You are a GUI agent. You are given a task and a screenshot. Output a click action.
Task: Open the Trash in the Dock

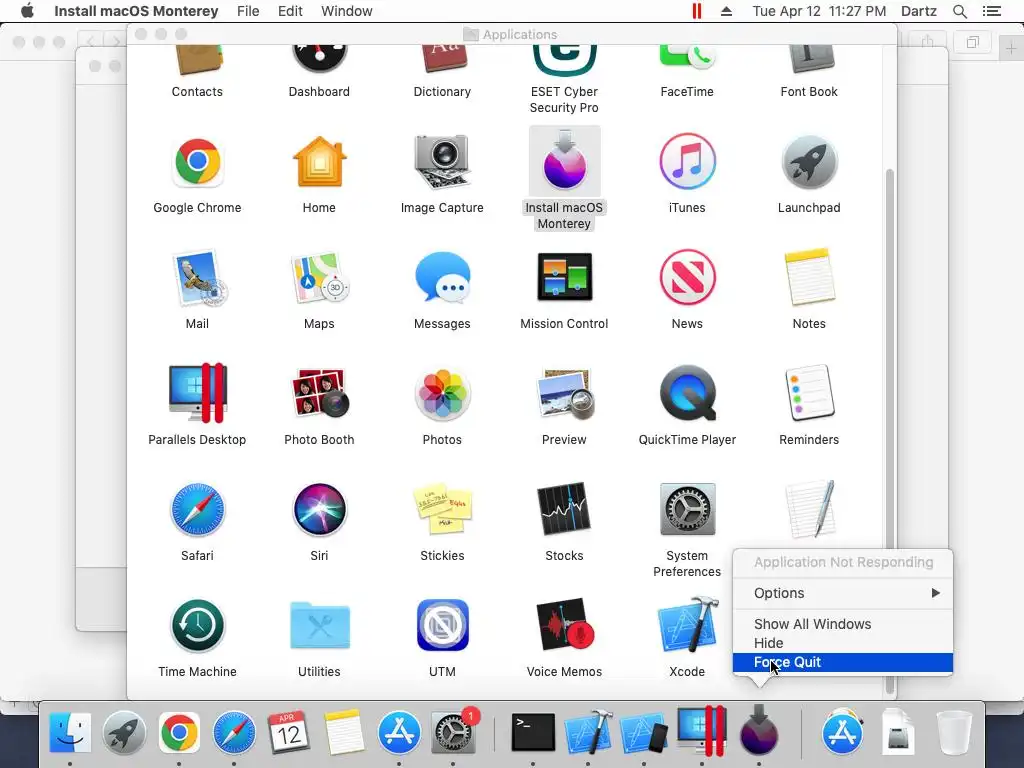pos(954,733)
